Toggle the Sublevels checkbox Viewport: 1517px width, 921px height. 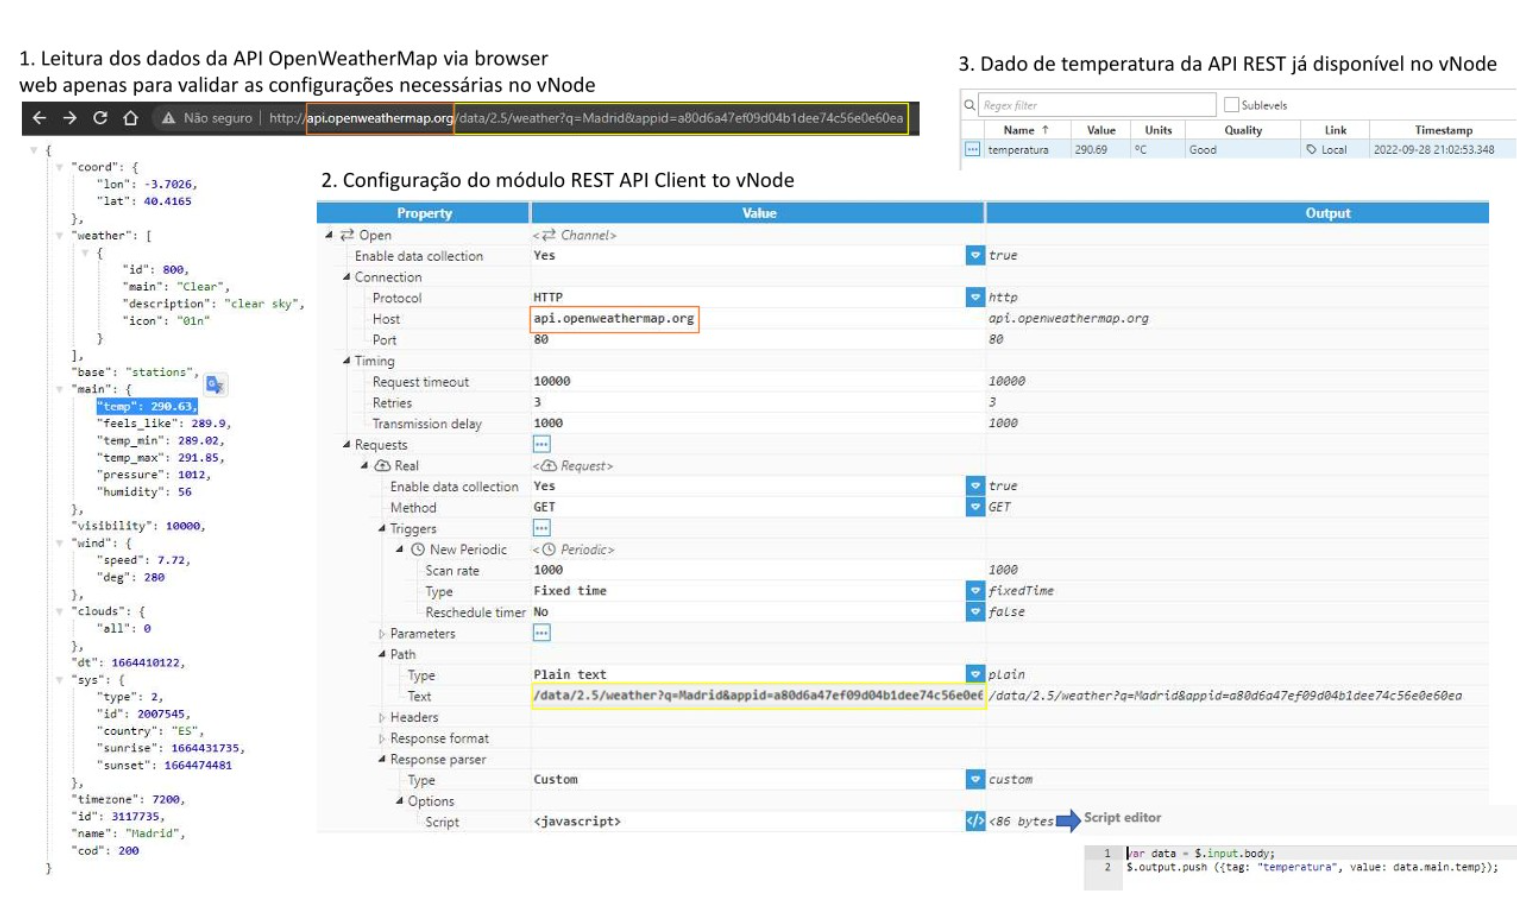pyautogui.click(x=1232, y=105)
